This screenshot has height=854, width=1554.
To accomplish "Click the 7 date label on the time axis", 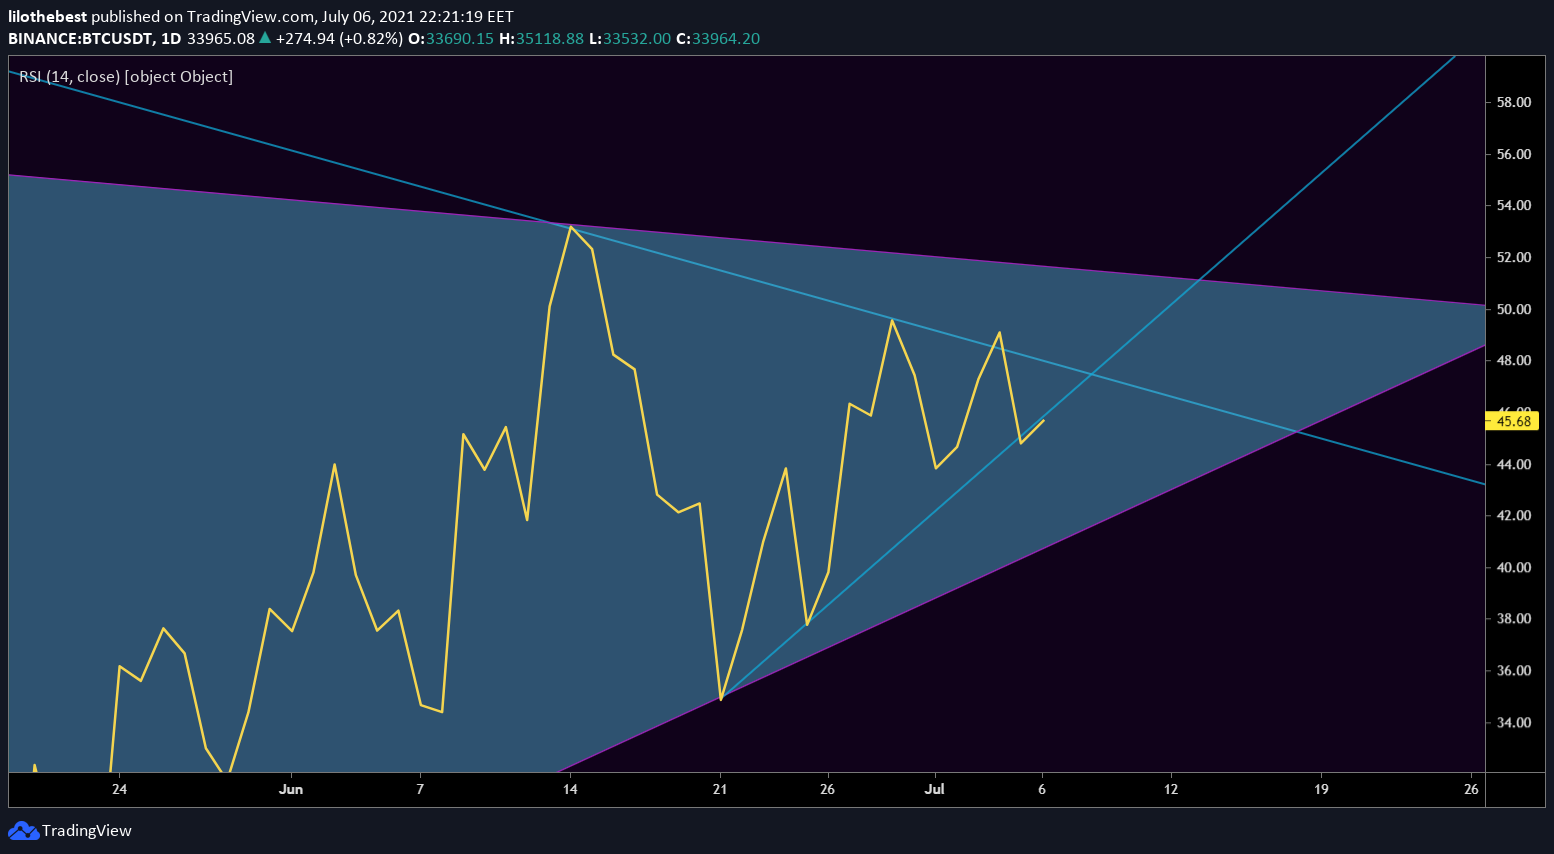I will [420, 789].
